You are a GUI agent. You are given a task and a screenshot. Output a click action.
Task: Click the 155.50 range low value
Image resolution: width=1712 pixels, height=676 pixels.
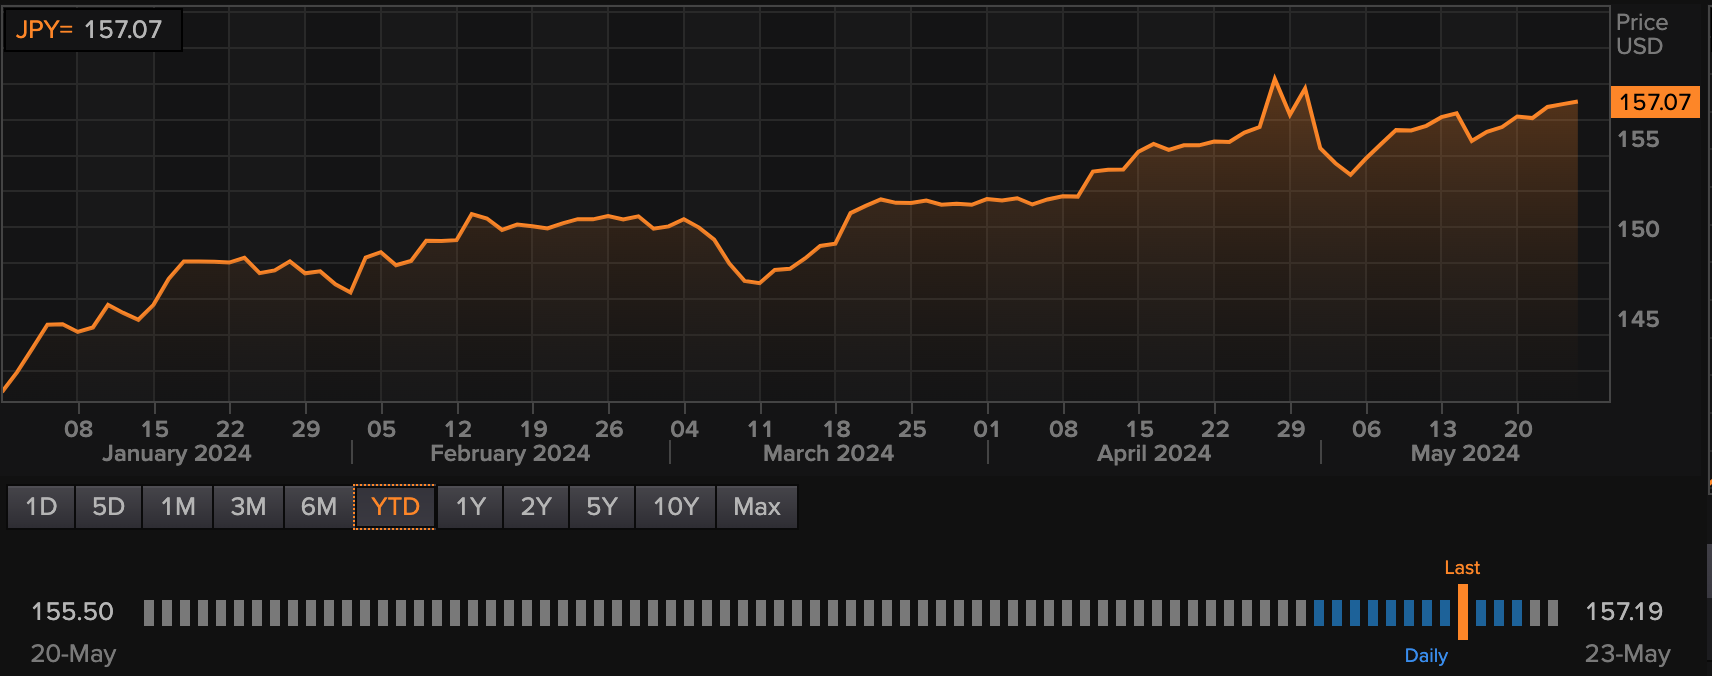click(x=72, y=612)
